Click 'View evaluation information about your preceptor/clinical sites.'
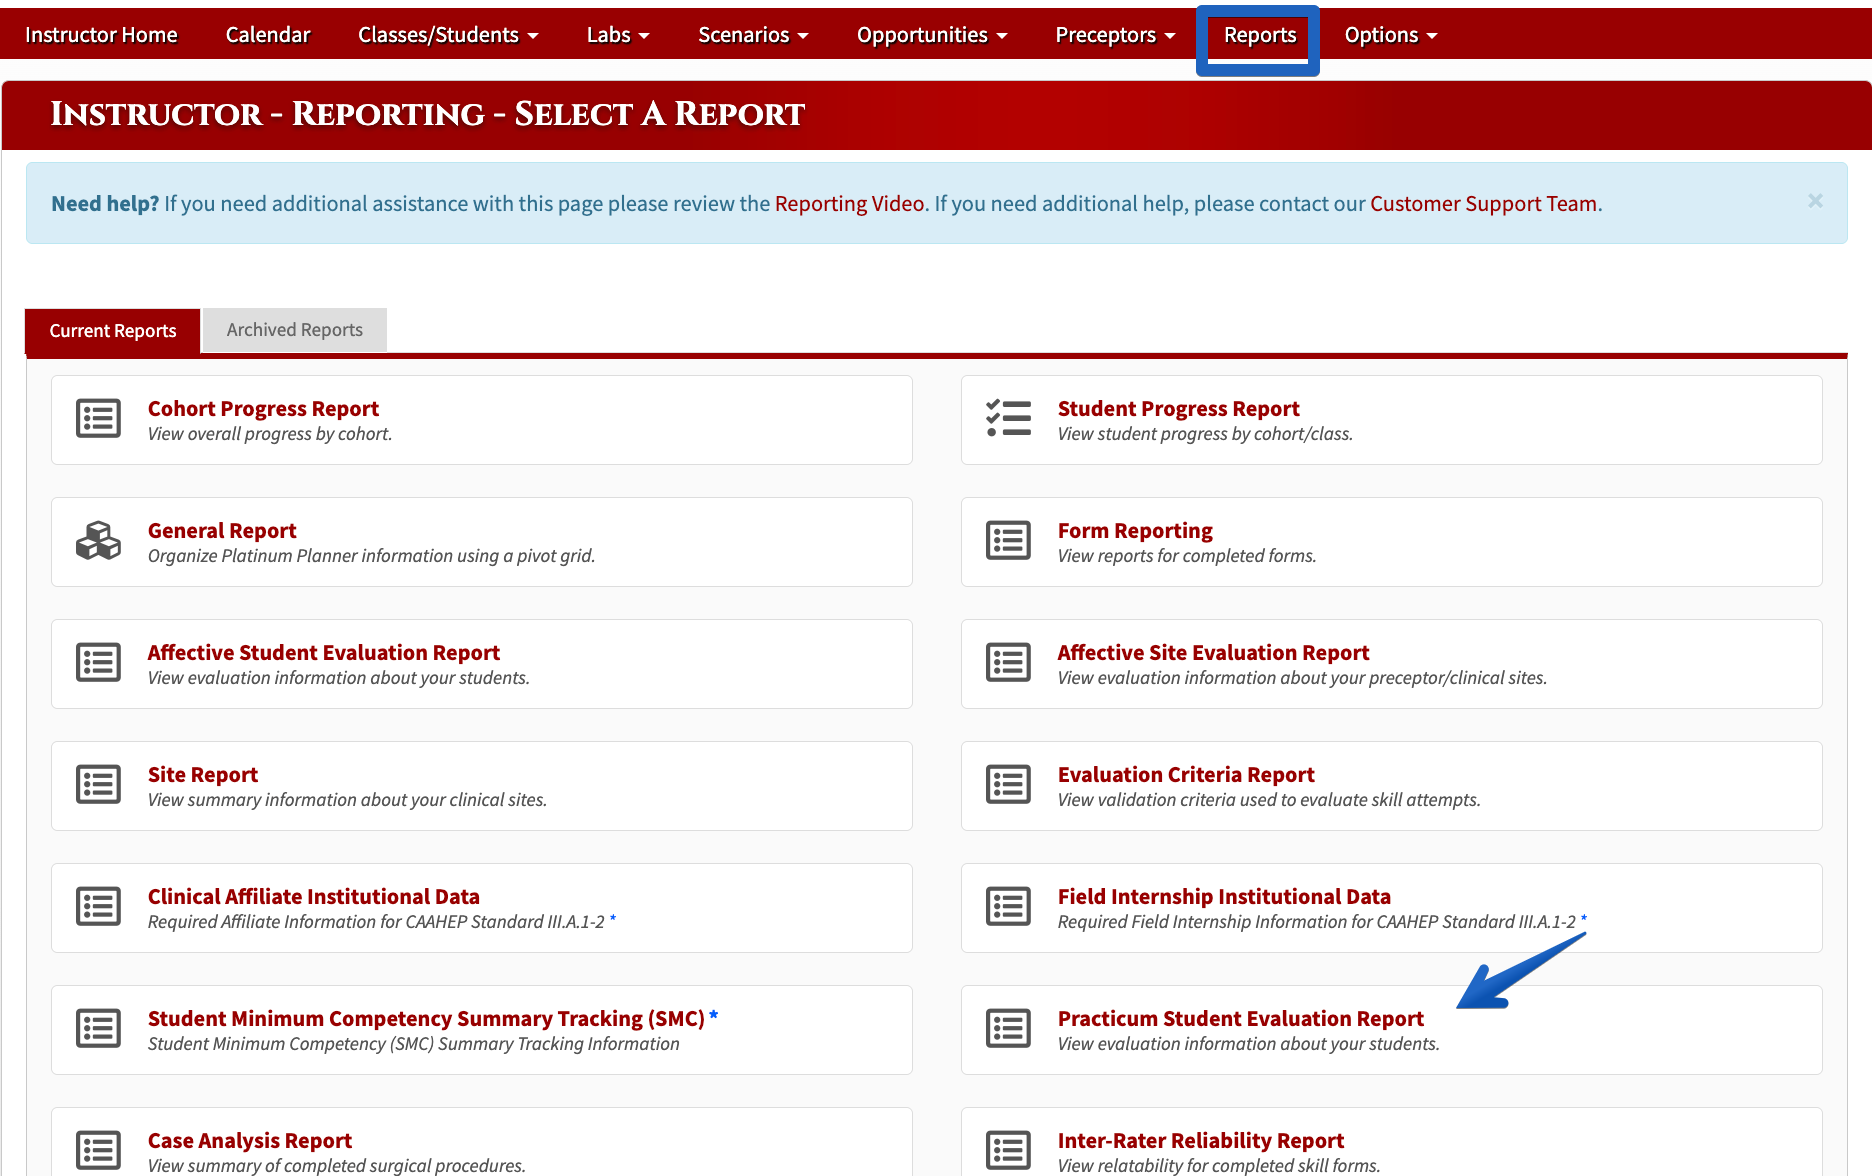The height and width of the screenshot is (1176, 1872). coord(1302,678)
